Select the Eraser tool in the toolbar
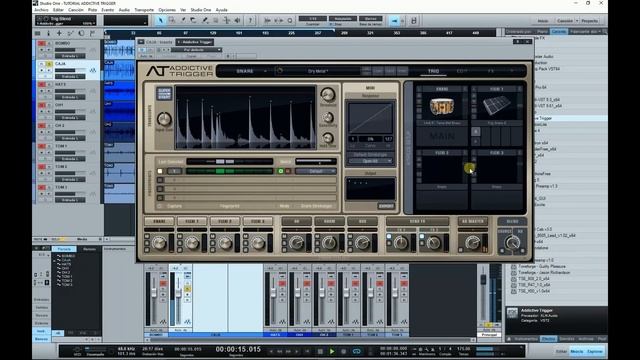The width and height of the screenshot is (640, 360). coord(193,20)
